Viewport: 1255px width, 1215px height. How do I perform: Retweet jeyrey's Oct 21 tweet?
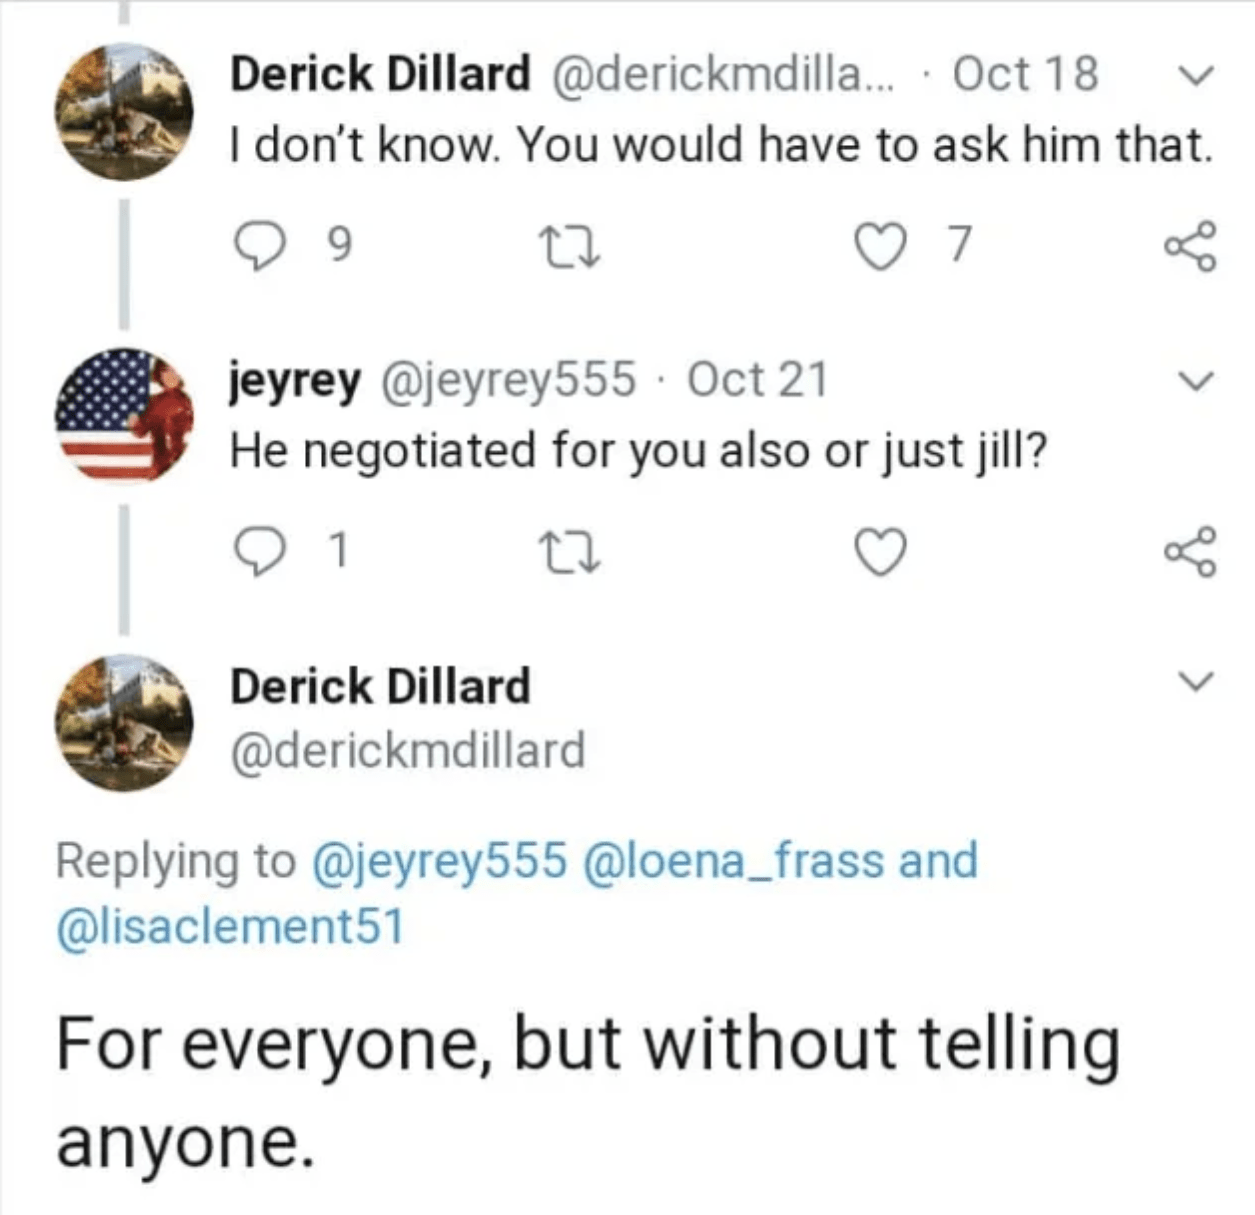[x=570, y=552]
